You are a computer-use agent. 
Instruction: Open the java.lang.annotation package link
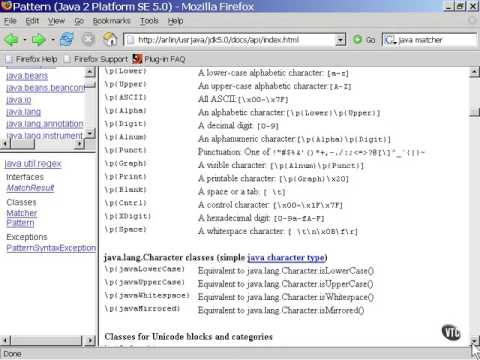pyautogui.click(x=45, y=124)
